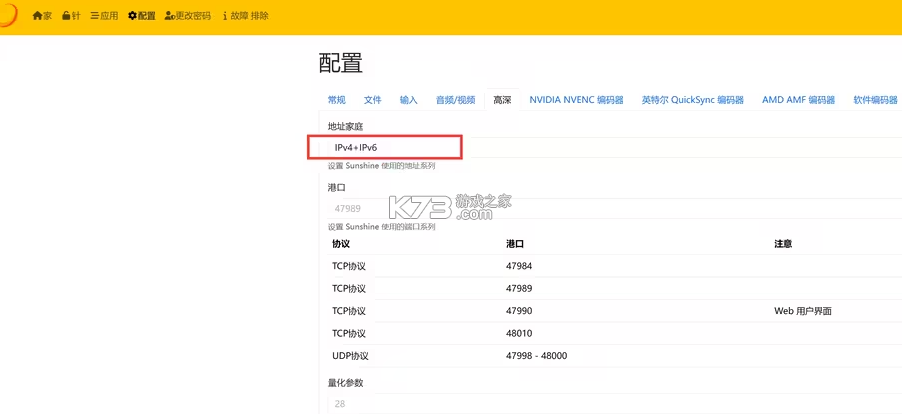Screen dimensions: 902x414
Task: Click the 地址家庭 label
Action: click(x=346, y=126)
